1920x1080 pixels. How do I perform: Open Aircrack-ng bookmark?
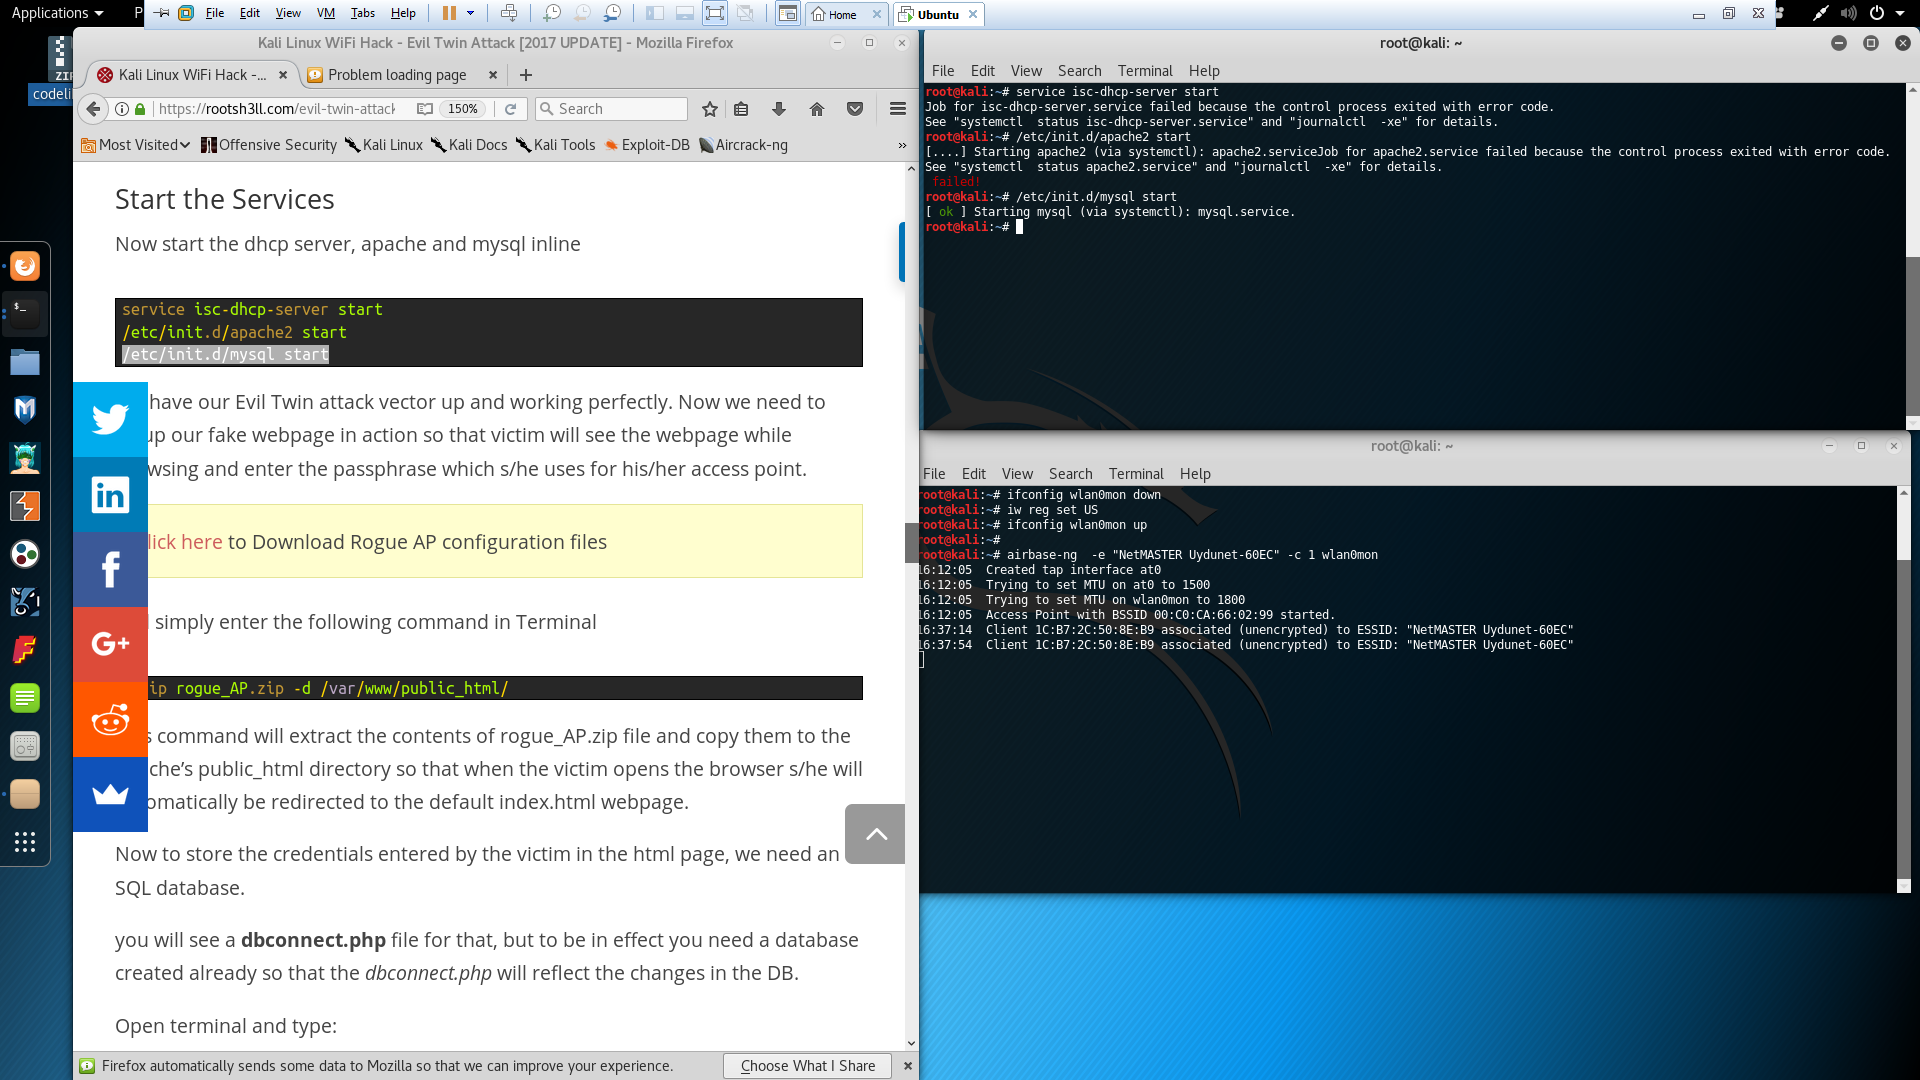point(743,145)
